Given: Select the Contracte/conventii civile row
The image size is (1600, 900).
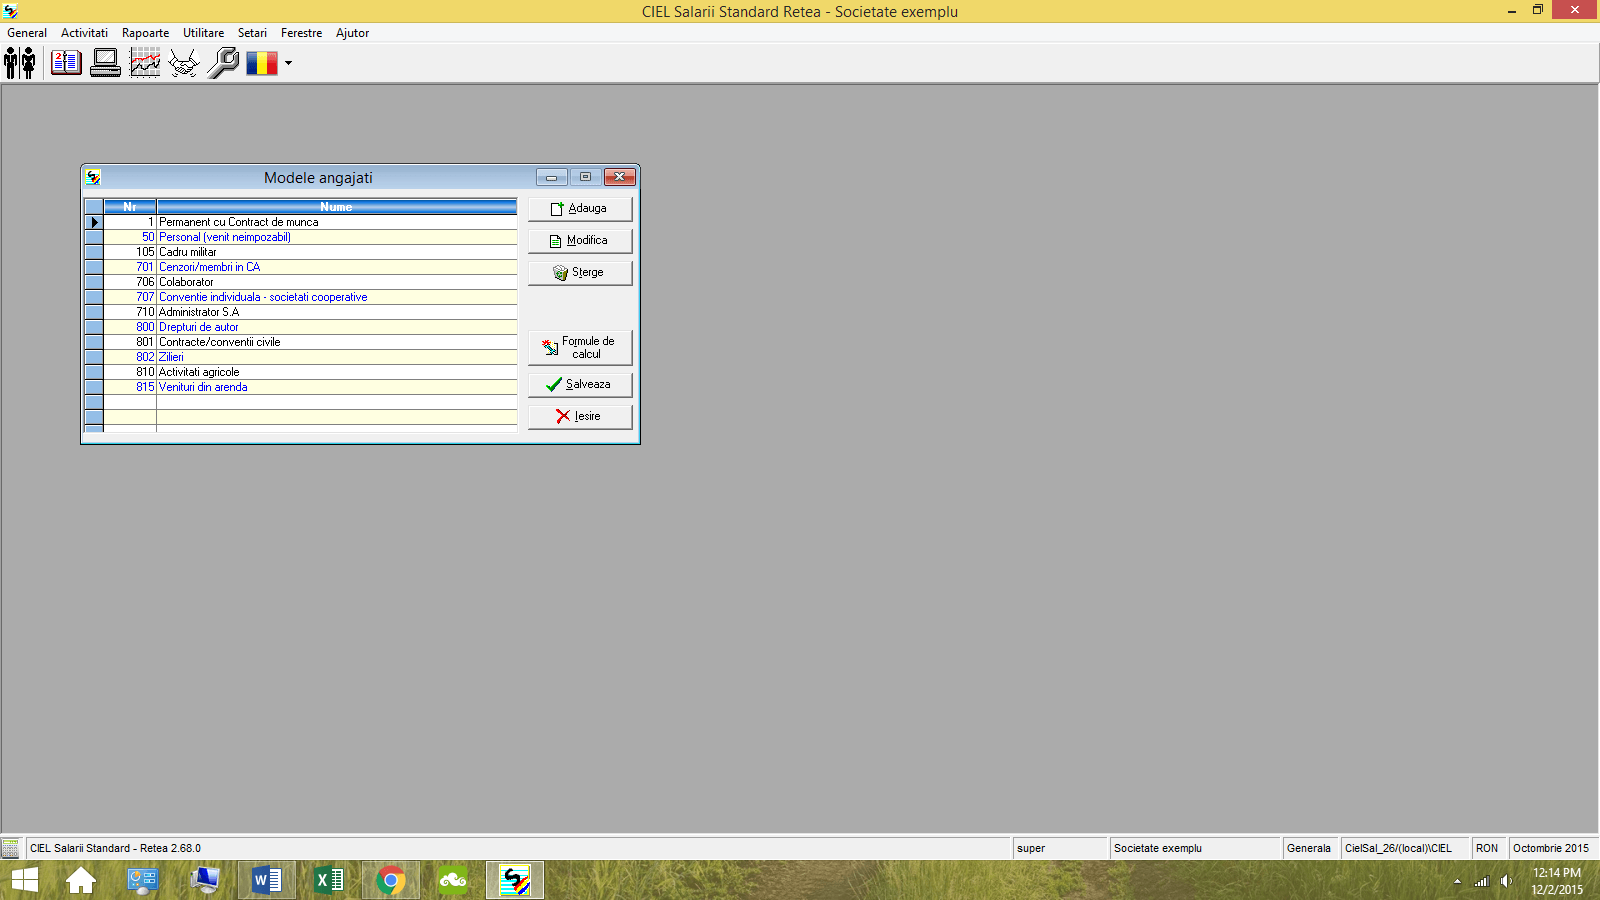Looking at the screenshot, I should (x=310, y=342).
